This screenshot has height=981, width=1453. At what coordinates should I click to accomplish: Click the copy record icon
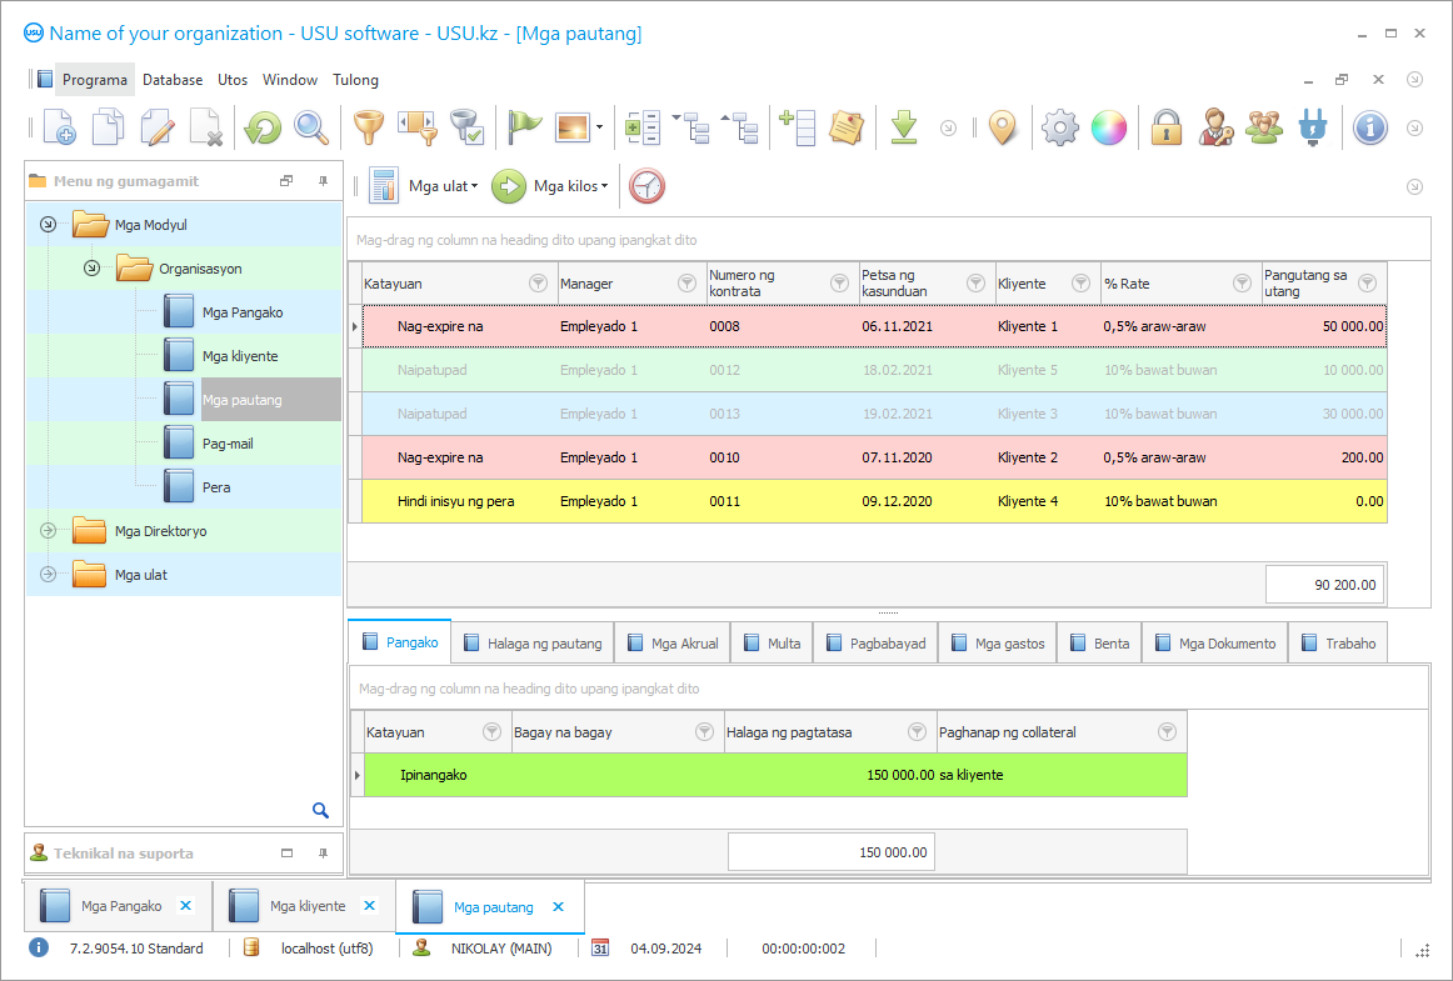click(108, 127)
